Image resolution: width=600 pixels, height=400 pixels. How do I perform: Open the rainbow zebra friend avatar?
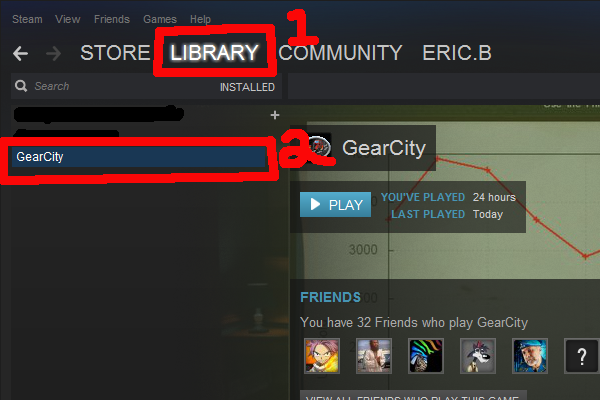426,356
